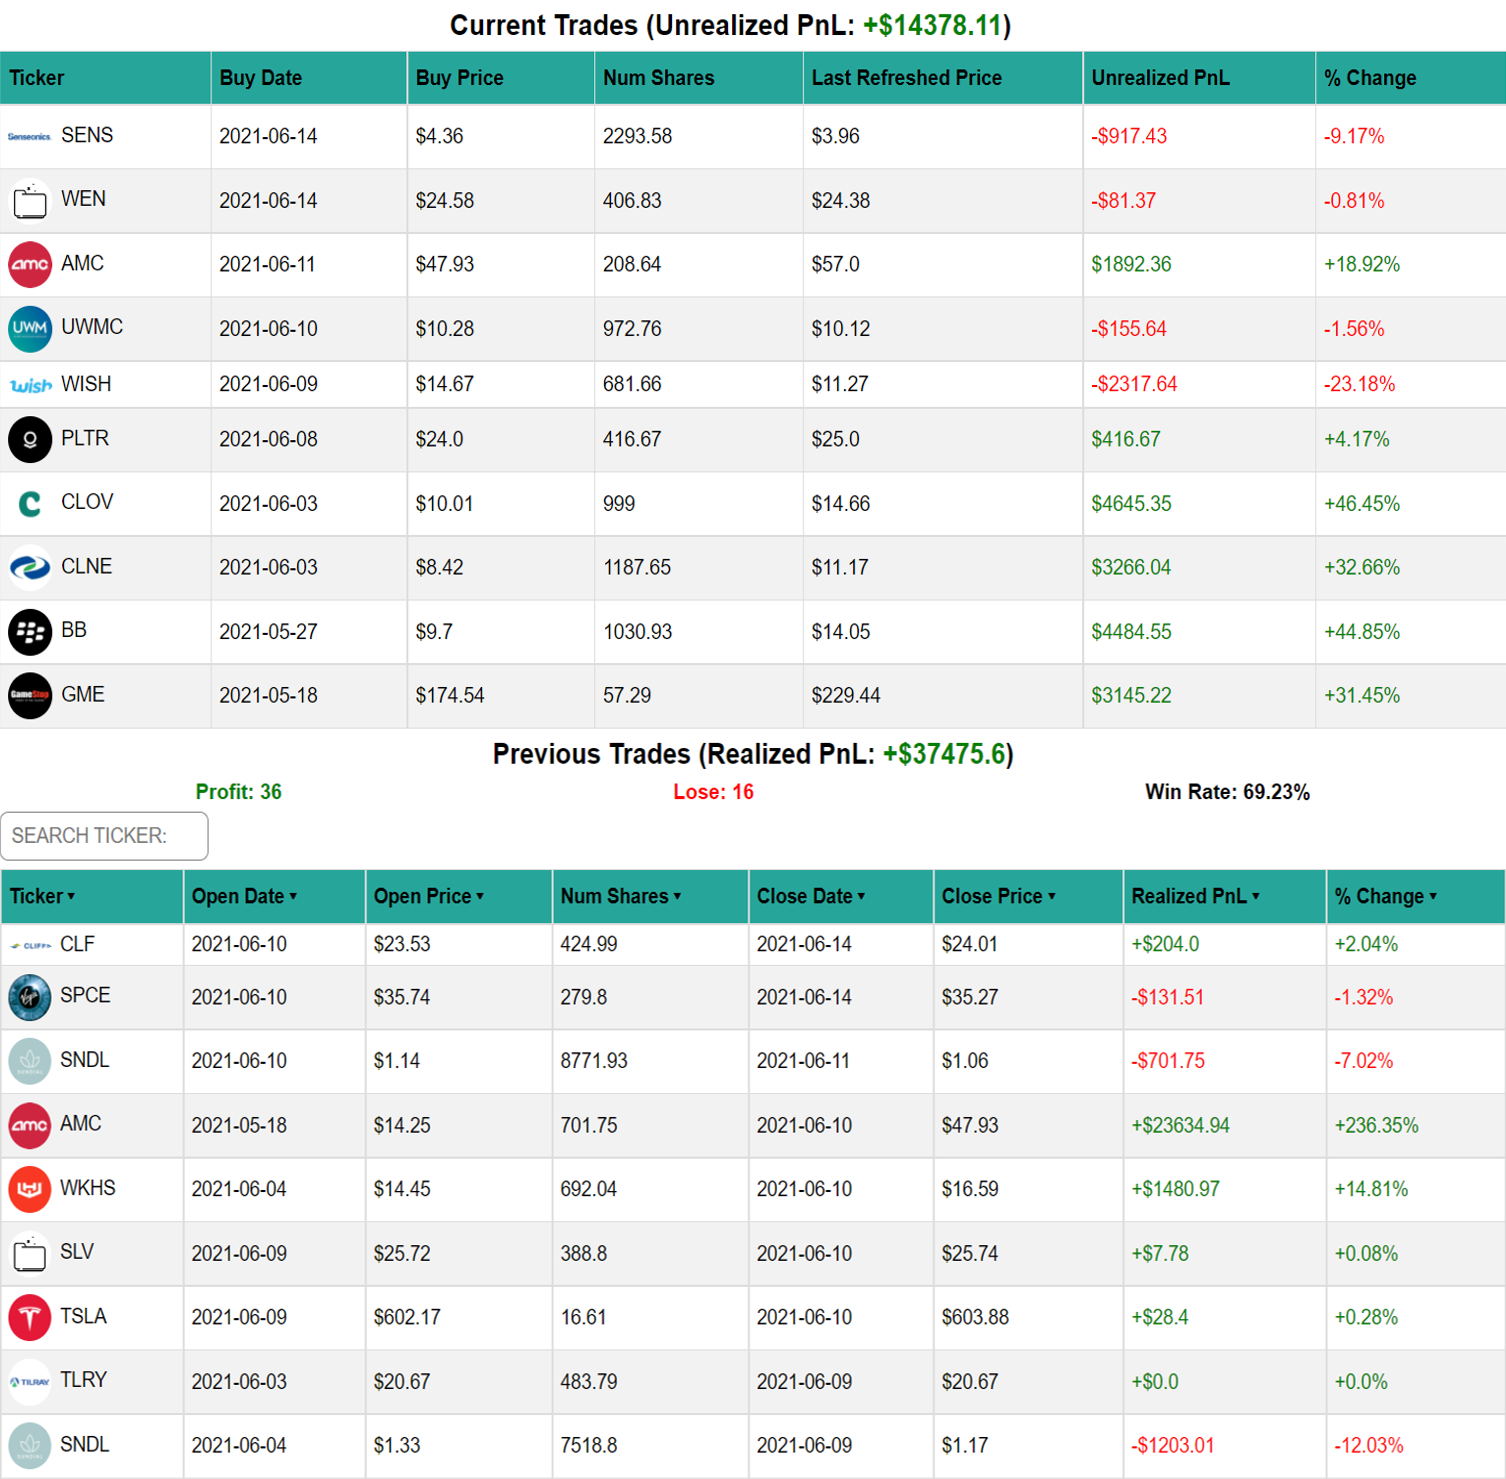This screenshot has width=1506, height=1479.
Task: Click the BlackBerry logo beside BB
Action: [30, 631]
